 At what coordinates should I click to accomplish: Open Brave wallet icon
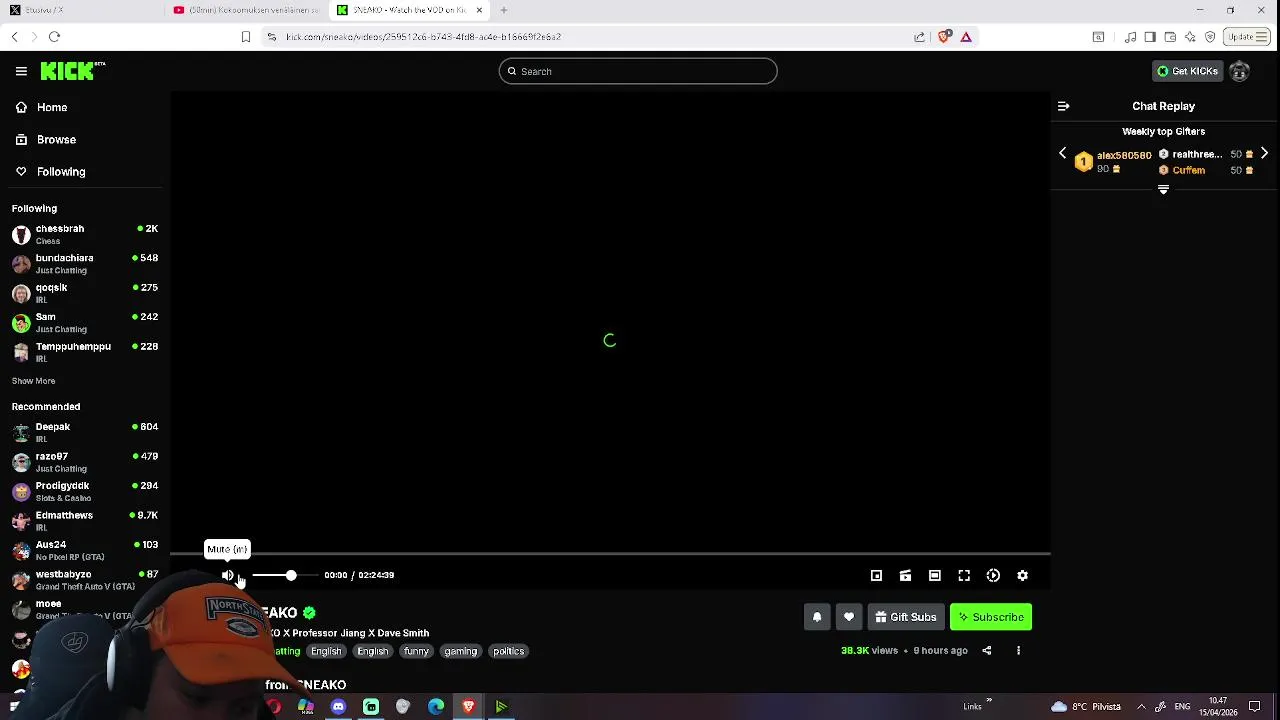pyautogui.click(x=1170, y=37)
